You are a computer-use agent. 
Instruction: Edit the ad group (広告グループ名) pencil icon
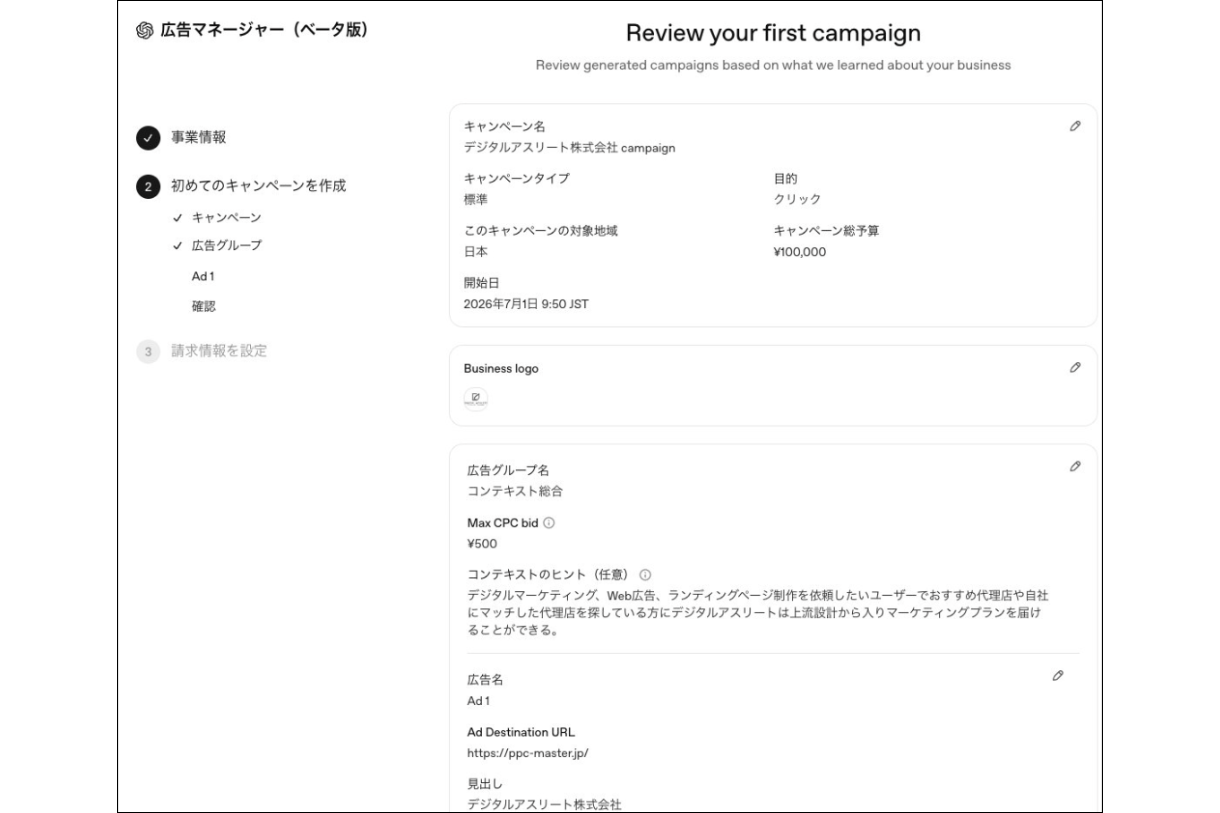pyautogui.click(x=1075, y=466)
